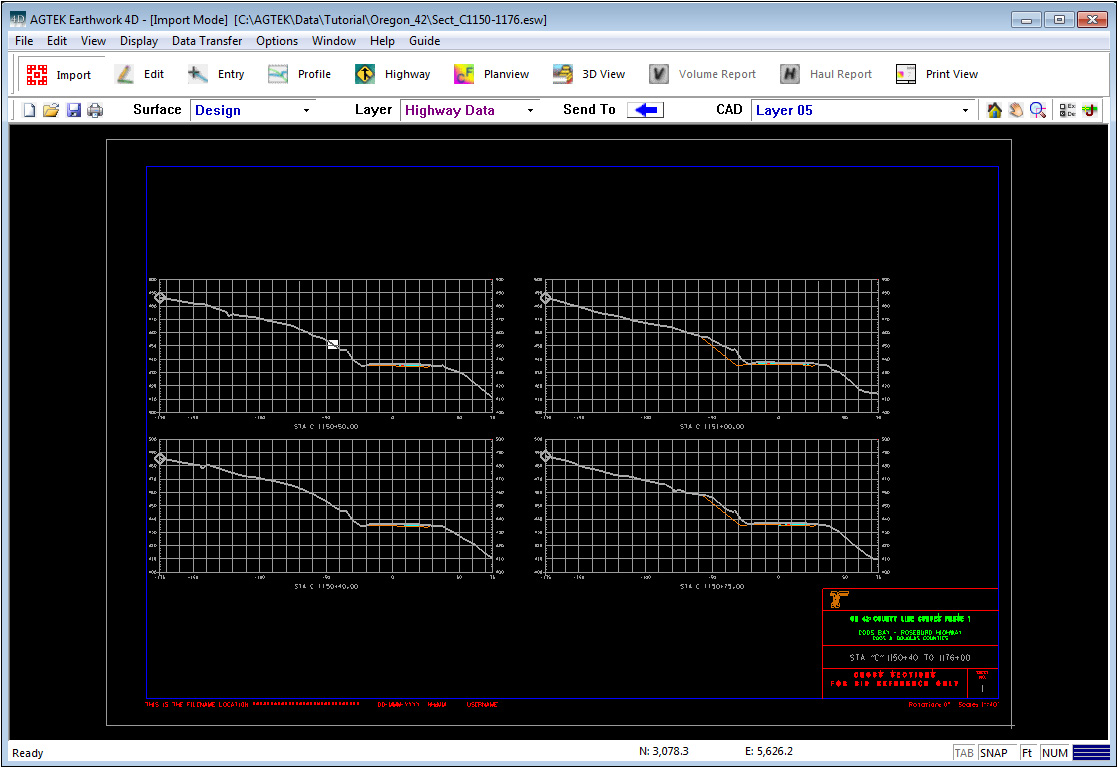Open the Guide menu
The height and width of the screenshot is (768, 1118).
click(x=424, y=41)
